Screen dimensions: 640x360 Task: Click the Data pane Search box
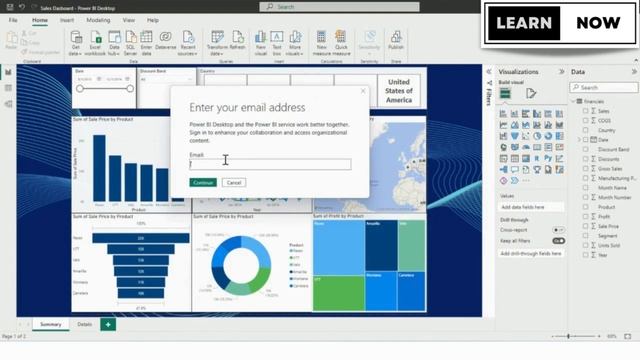(x=604, y=87)
